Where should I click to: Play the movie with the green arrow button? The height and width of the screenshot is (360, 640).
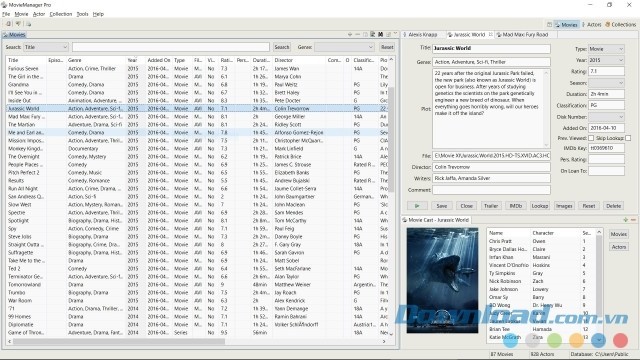[417, 206]
